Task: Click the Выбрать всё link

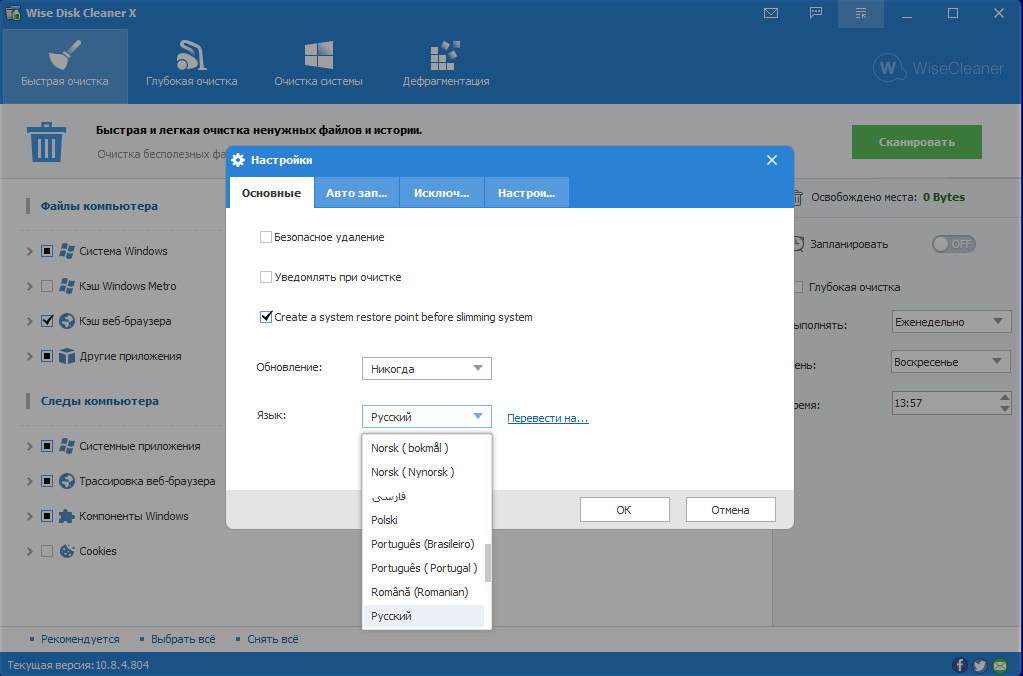Action: (183, 639)
